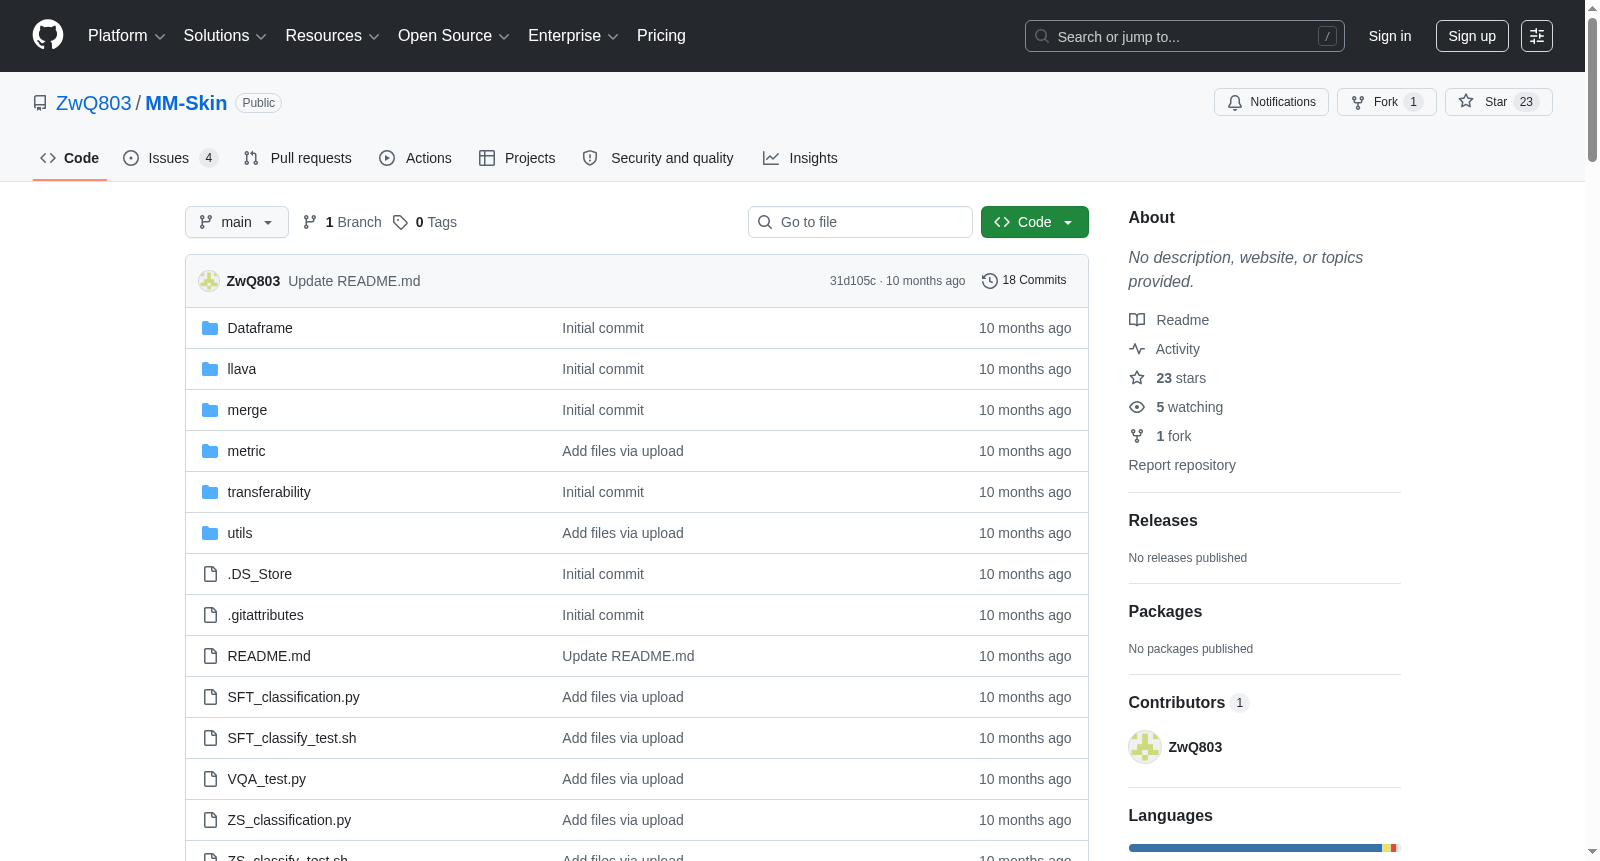Open the merge folder
This screenshot has height=861, width=1600.
tap(247, 410)
